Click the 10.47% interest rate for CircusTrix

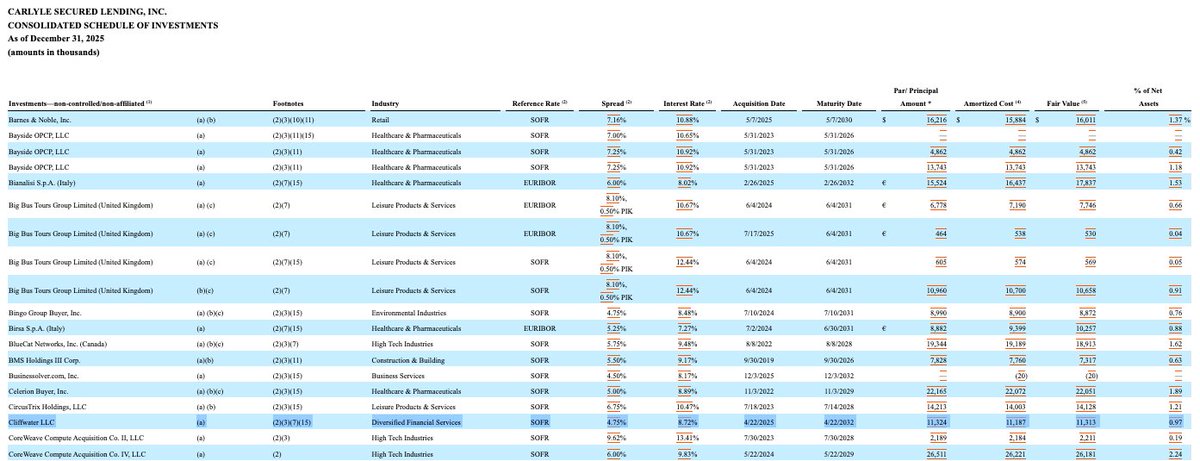(689, 408)
